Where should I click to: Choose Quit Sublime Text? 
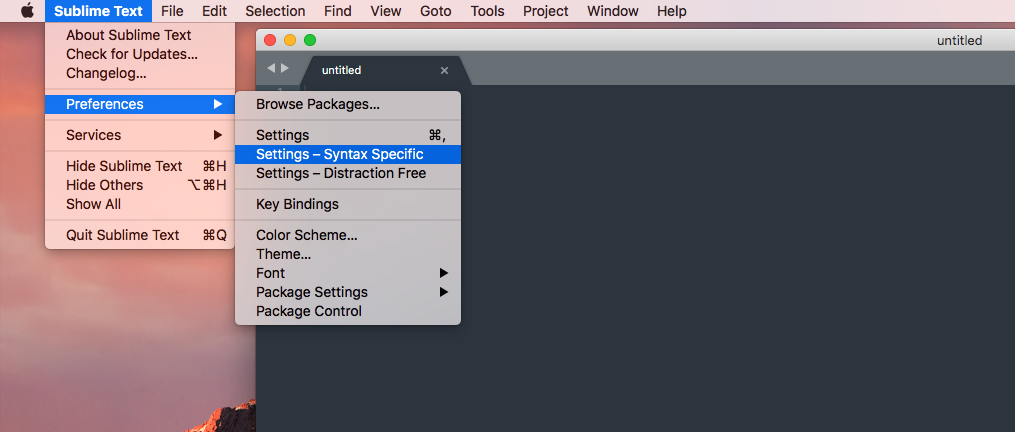point(140,235)
